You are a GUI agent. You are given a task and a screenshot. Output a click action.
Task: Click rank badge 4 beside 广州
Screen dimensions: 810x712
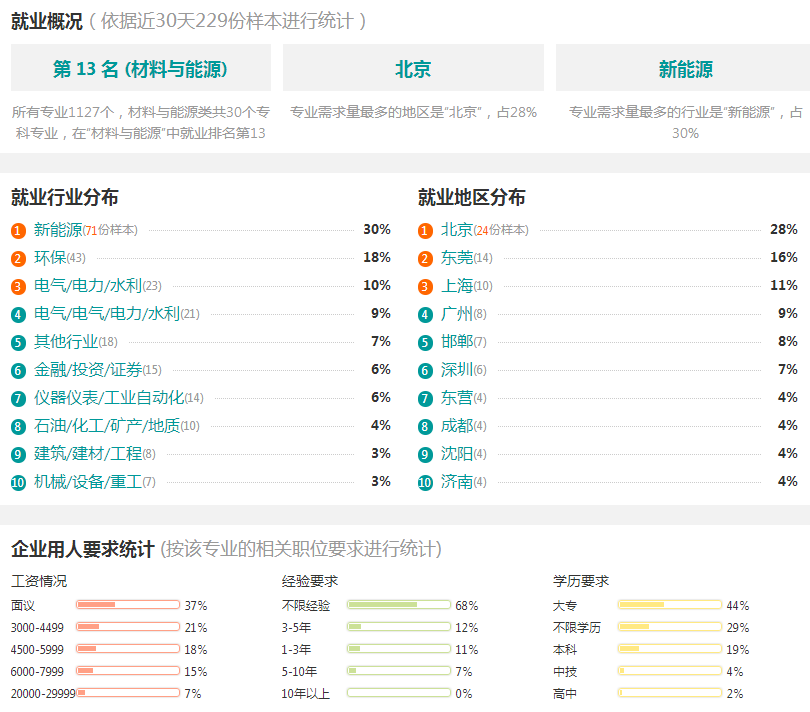pyautogui.click(x=425, y=314)
